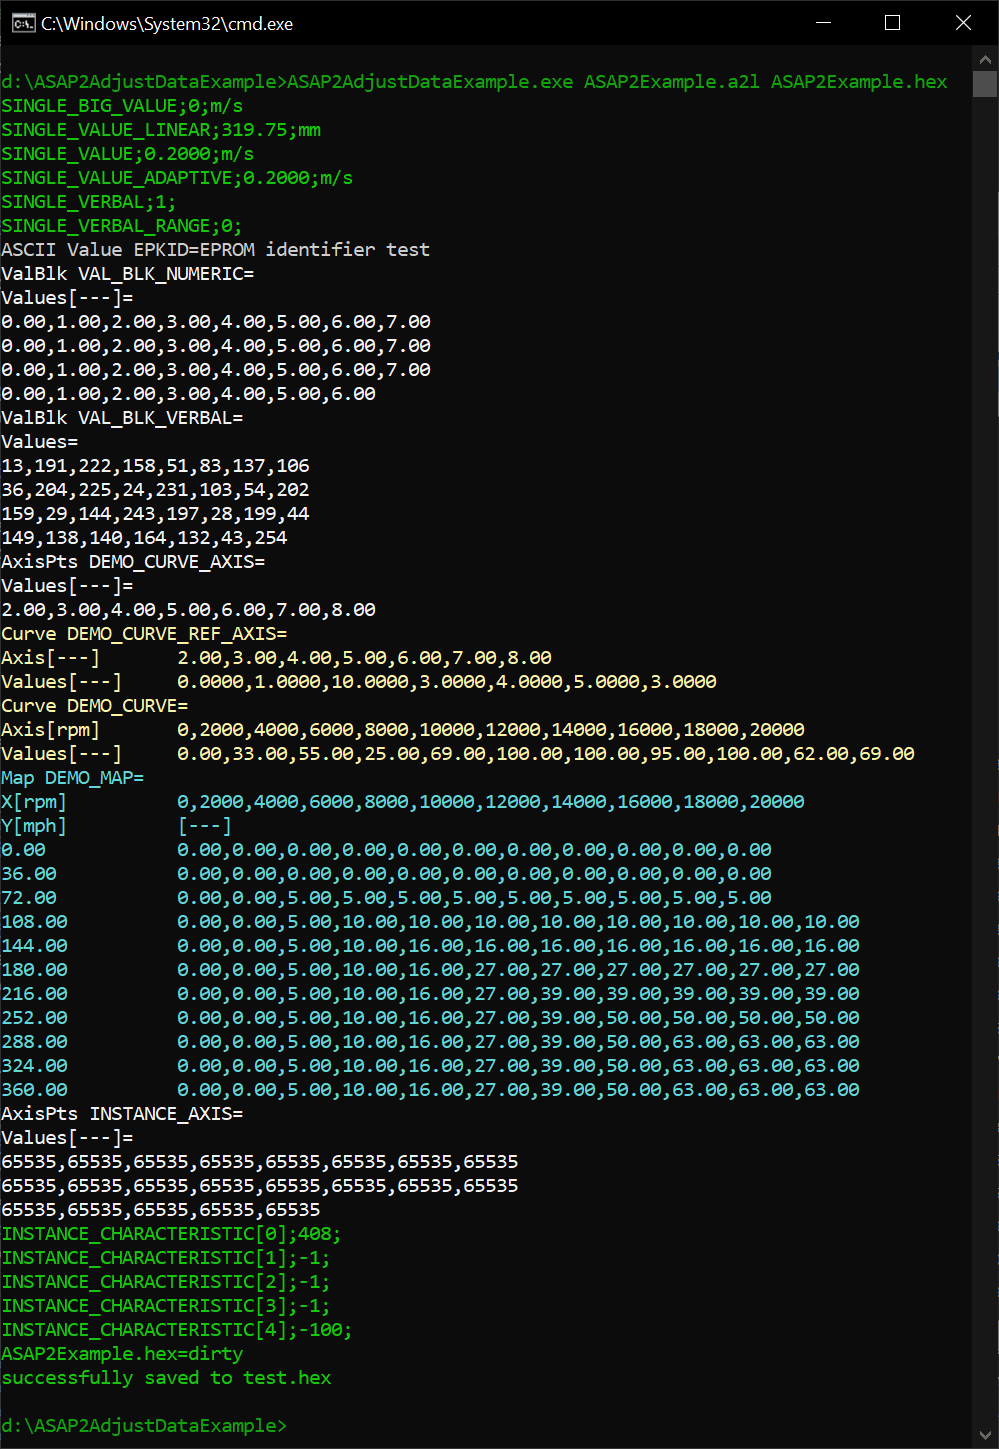Image resolution: width=999 pixels, height=1449 pixels.
Task: Click the 'successfully saved to test.hex' message
Action: (x=166, y=1378)
